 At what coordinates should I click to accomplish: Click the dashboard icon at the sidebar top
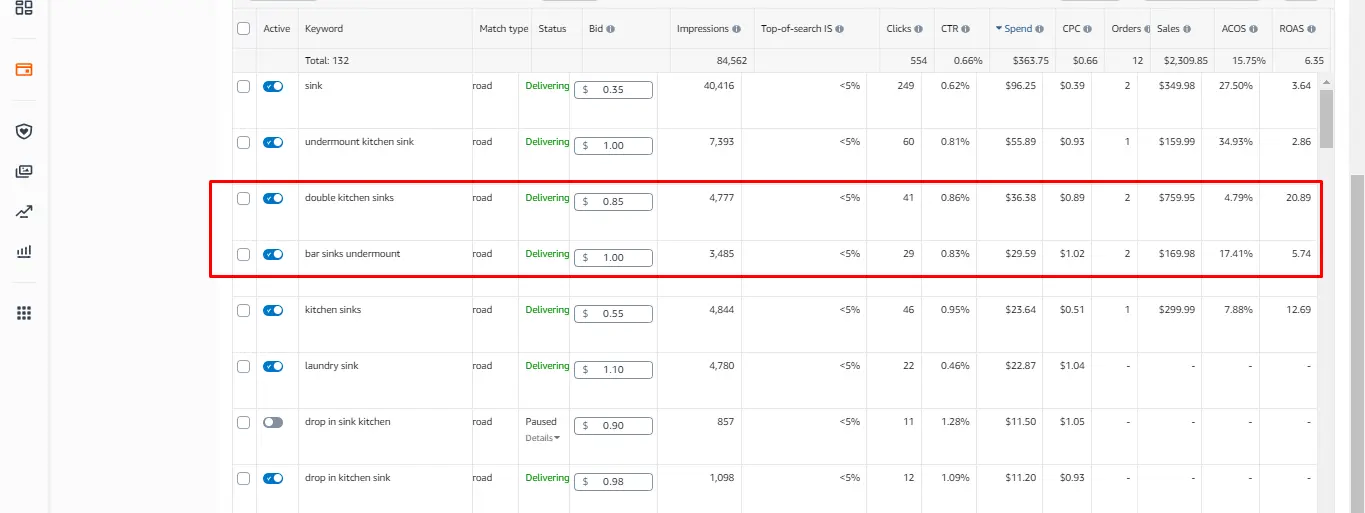pyautogui.click(x=24, y=8)
